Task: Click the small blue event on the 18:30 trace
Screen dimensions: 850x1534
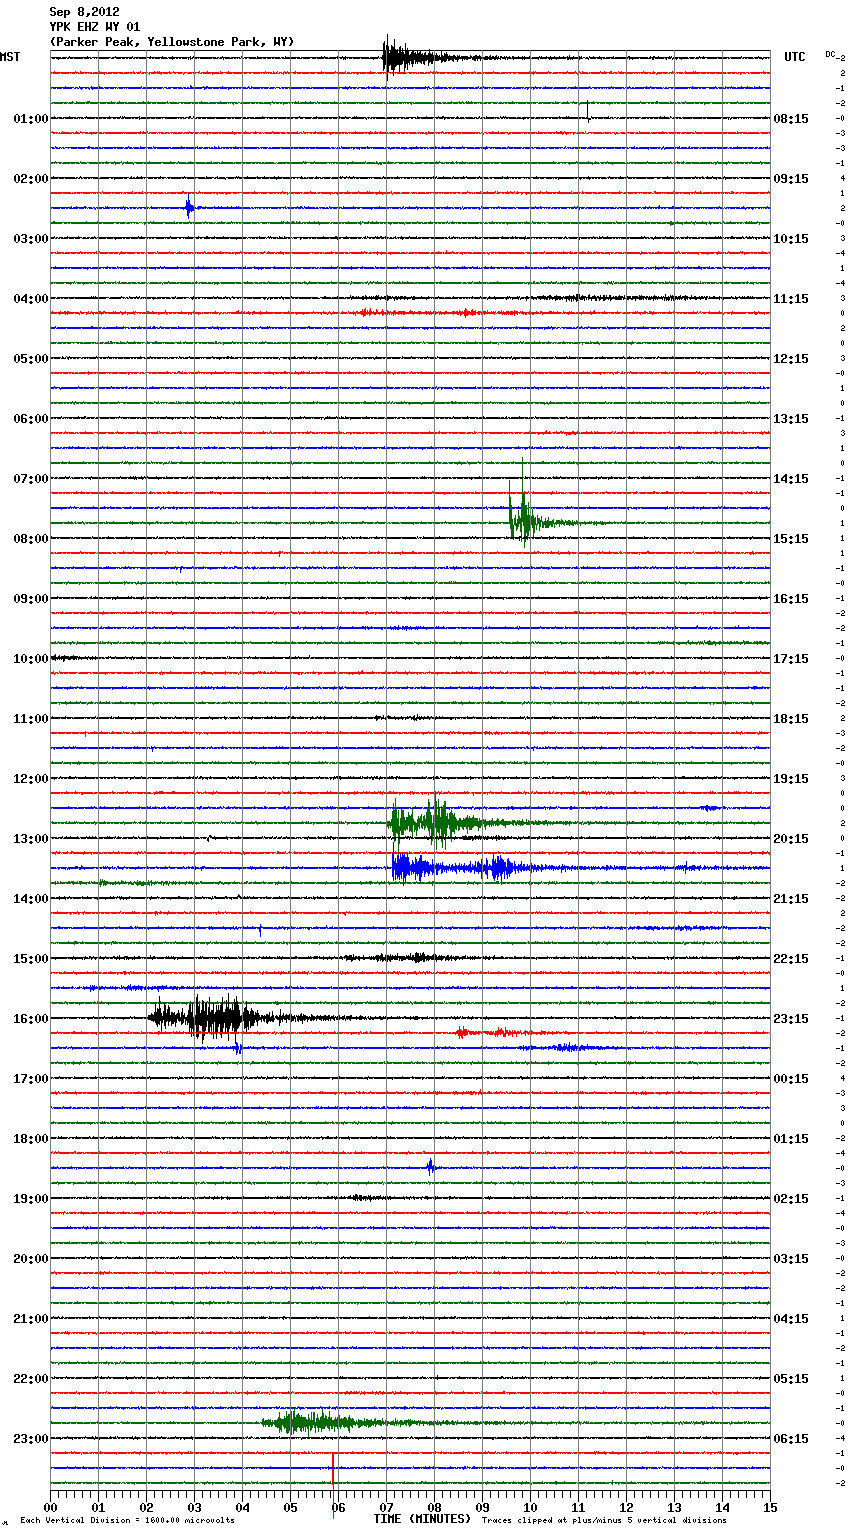Action: (x=431, y=1166)
